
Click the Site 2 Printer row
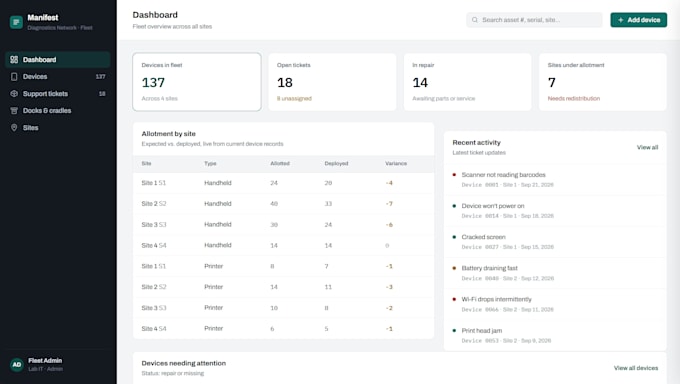tap(283, 287)
